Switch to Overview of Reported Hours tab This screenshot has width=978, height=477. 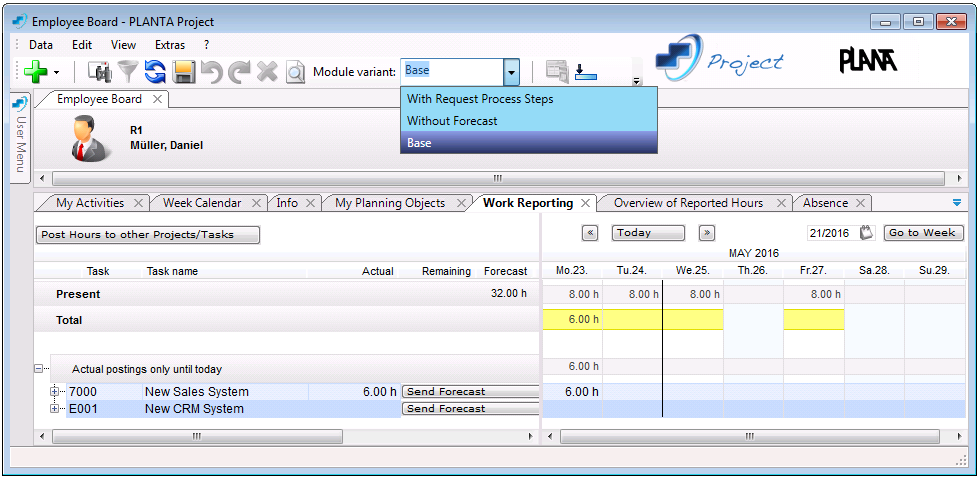pyautogui.click(x=688, y=203)
